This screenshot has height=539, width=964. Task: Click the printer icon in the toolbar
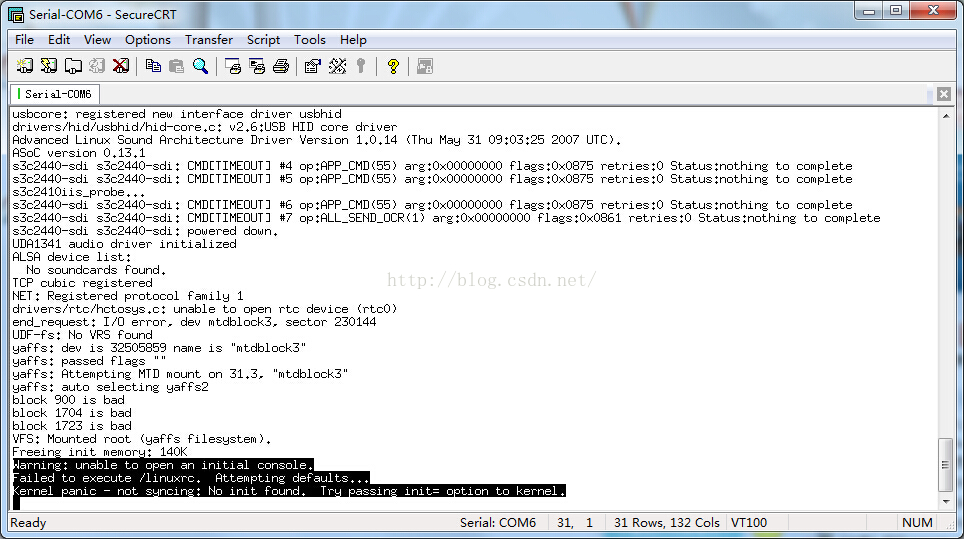[x=281, y=66]
